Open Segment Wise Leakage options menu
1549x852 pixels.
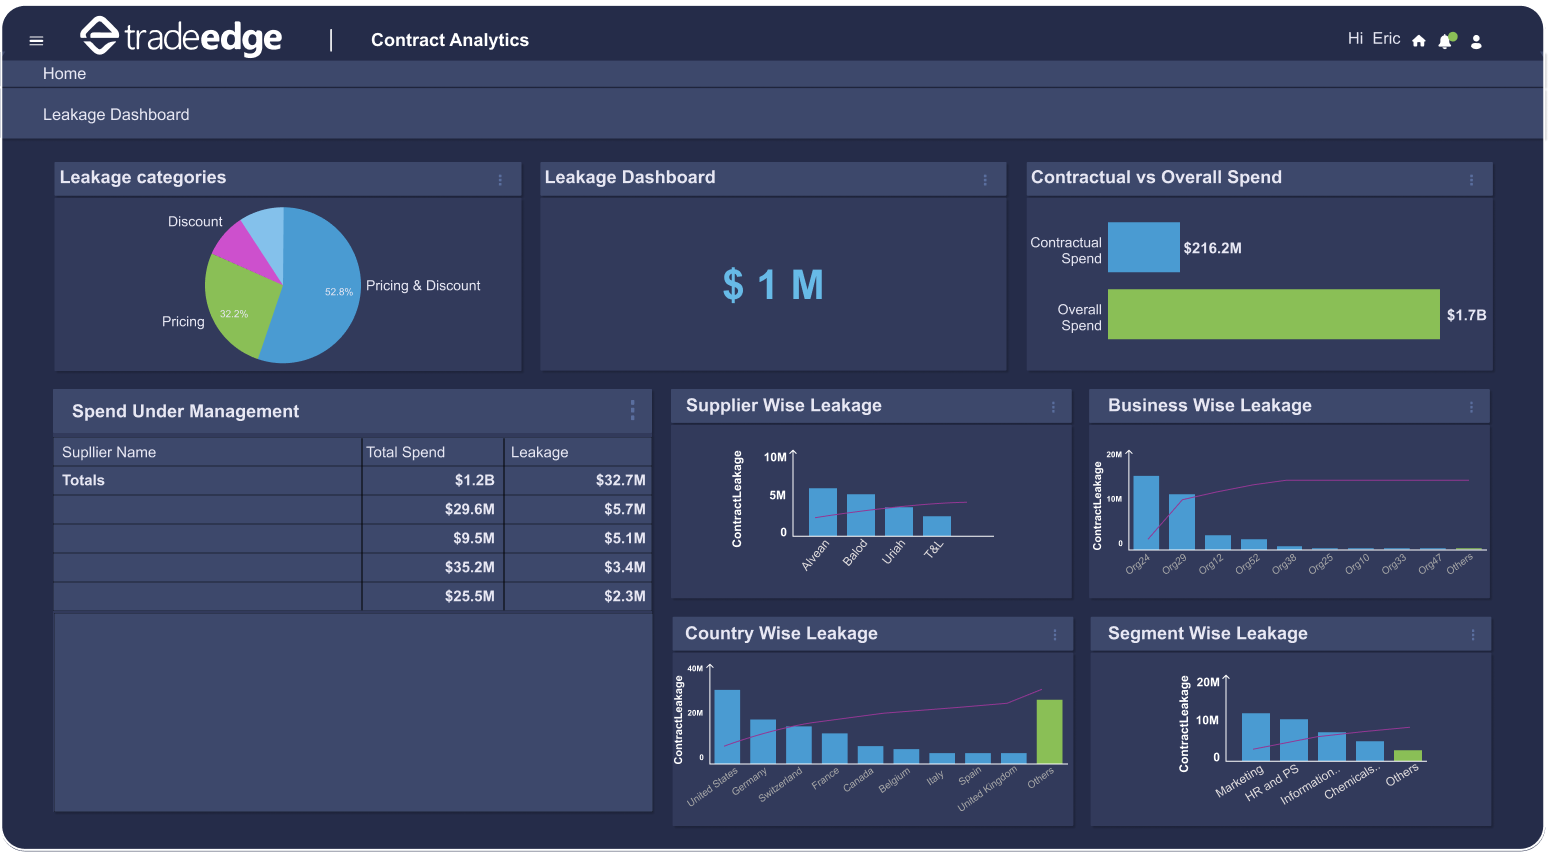point(1473,635)
